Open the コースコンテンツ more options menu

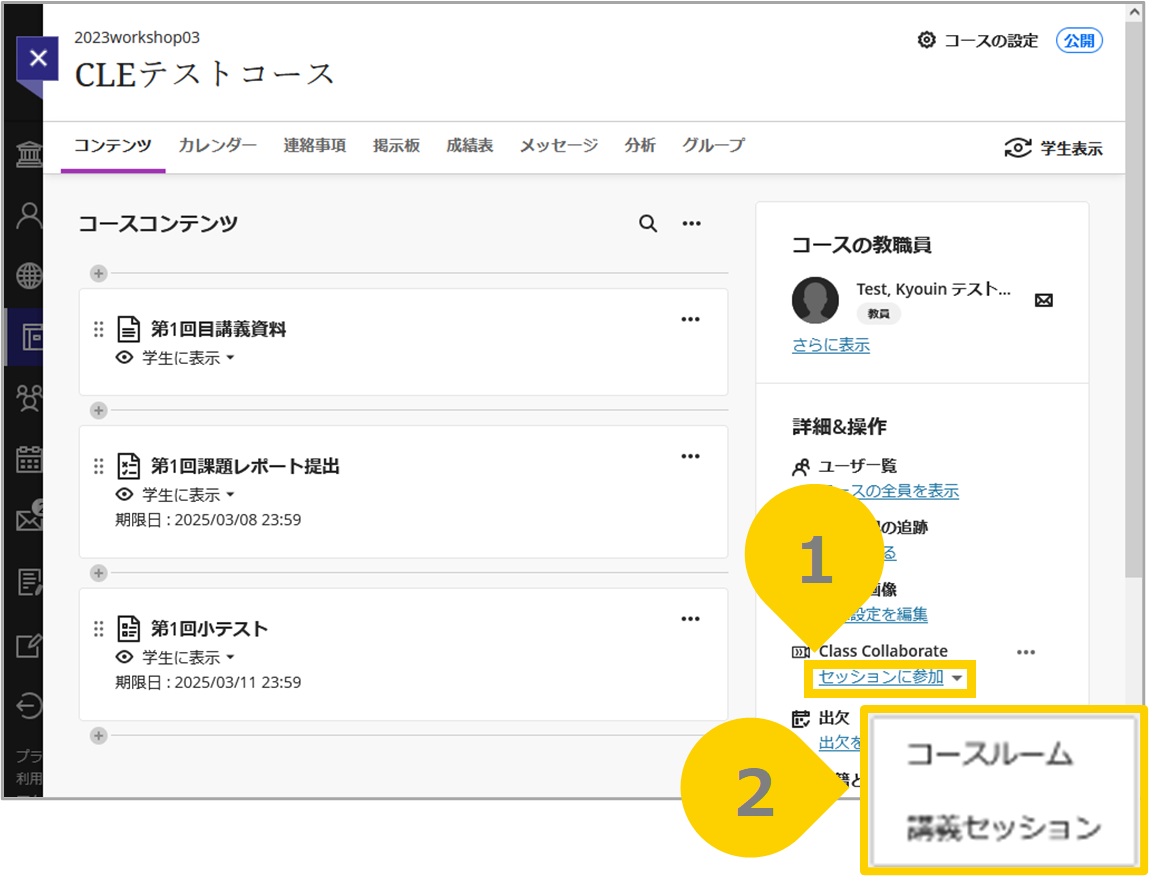[691, 224]
